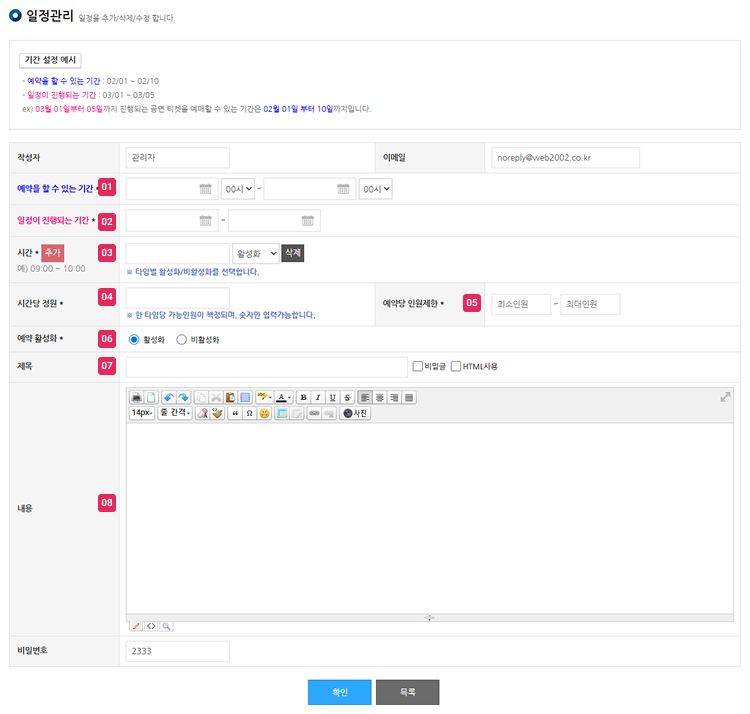The image size is (750, 714).
Task: Click the 확인 confirm button
Action: click(340, 692)
